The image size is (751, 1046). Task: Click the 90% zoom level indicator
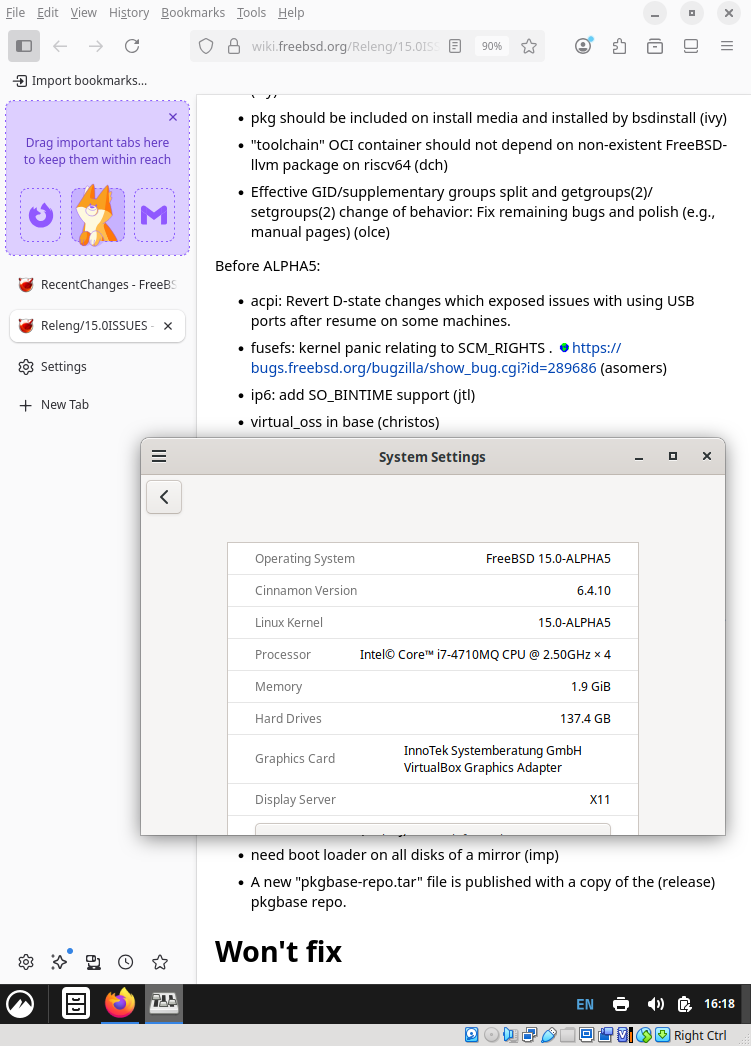coord(491,46)
